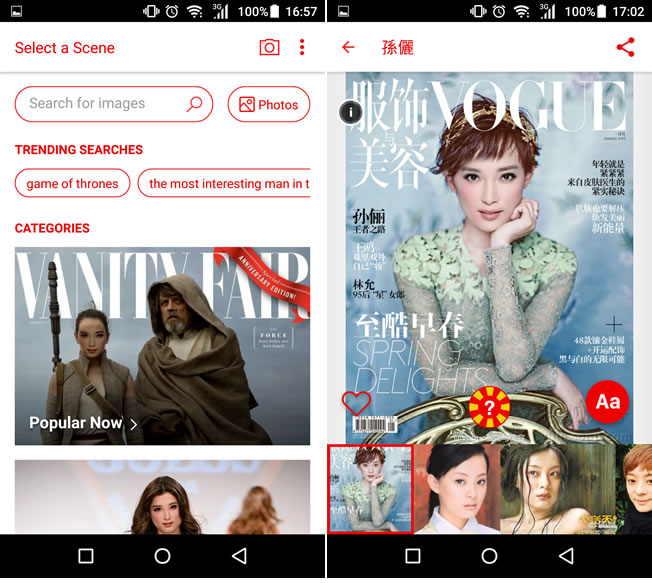Select the most interesting man trending search

pos(224,183)
